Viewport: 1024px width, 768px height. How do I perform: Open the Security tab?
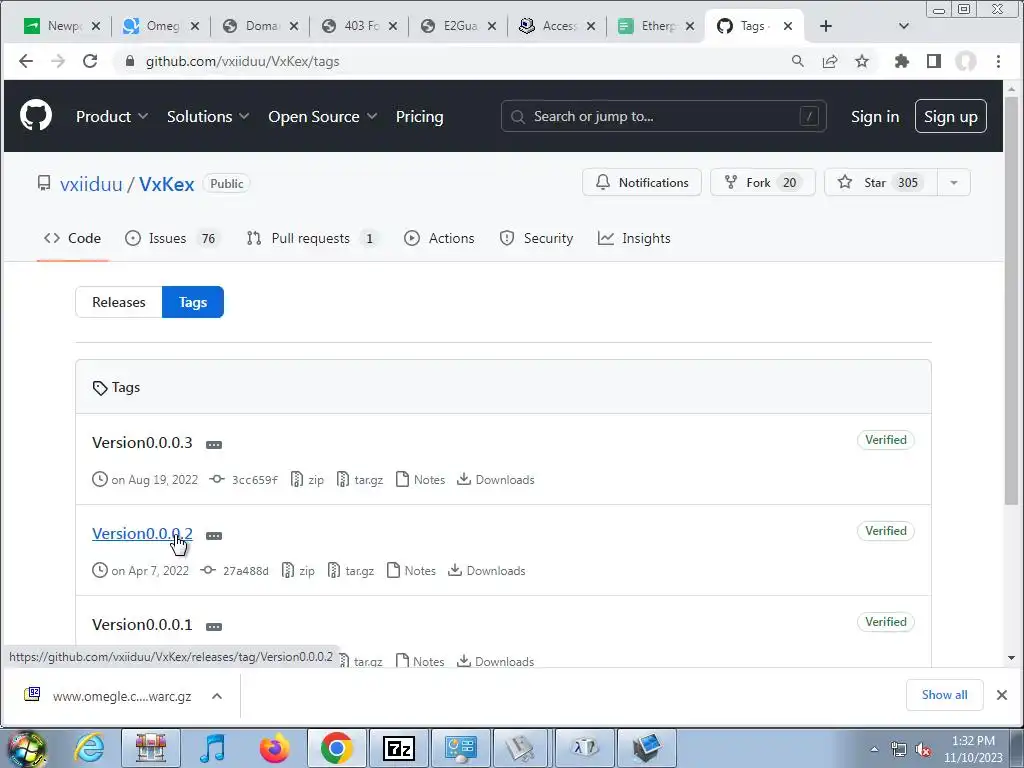536,238
